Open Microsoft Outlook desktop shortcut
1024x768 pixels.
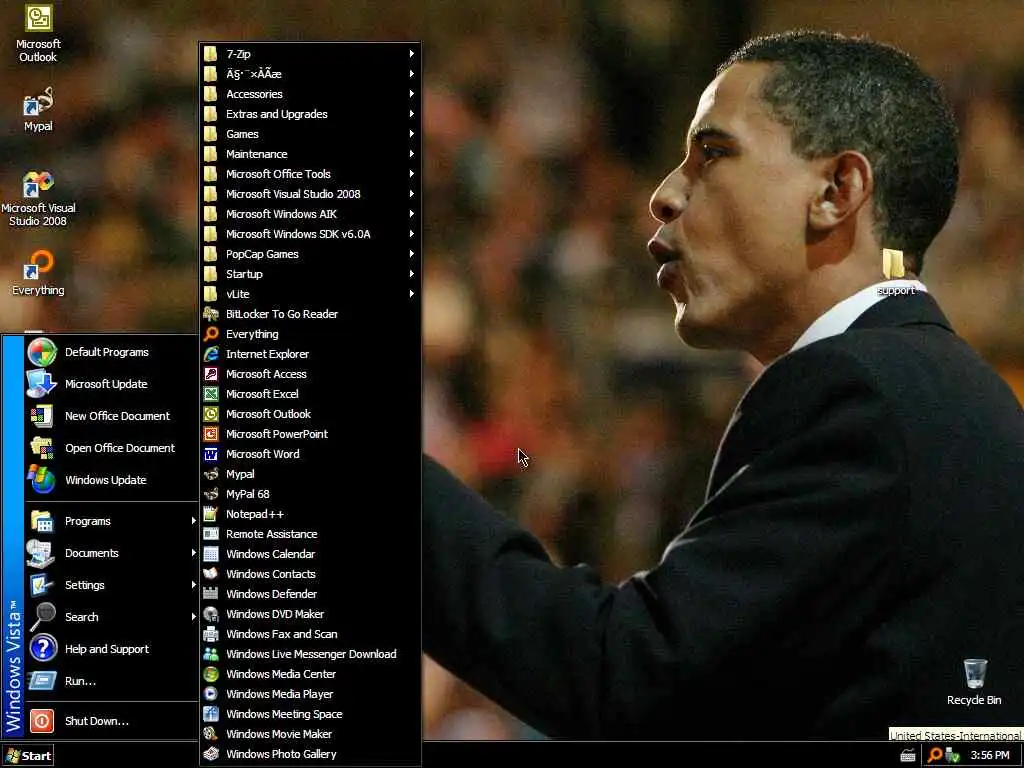pyautogui.click(x=38, y=34)
